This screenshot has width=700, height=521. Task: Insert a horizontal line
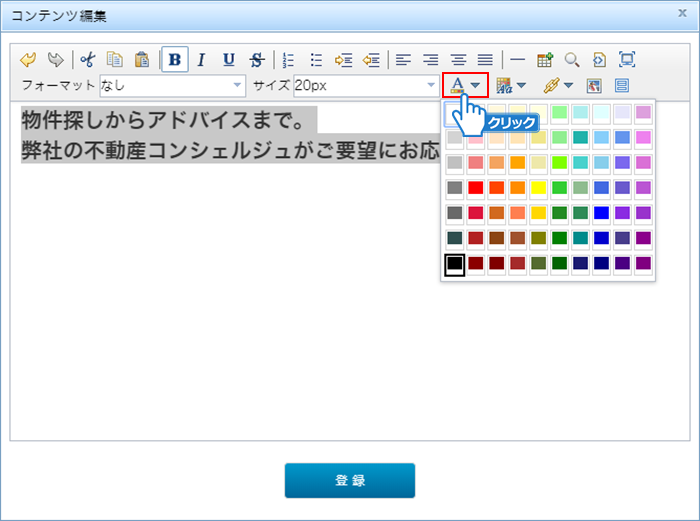(516, 60)
